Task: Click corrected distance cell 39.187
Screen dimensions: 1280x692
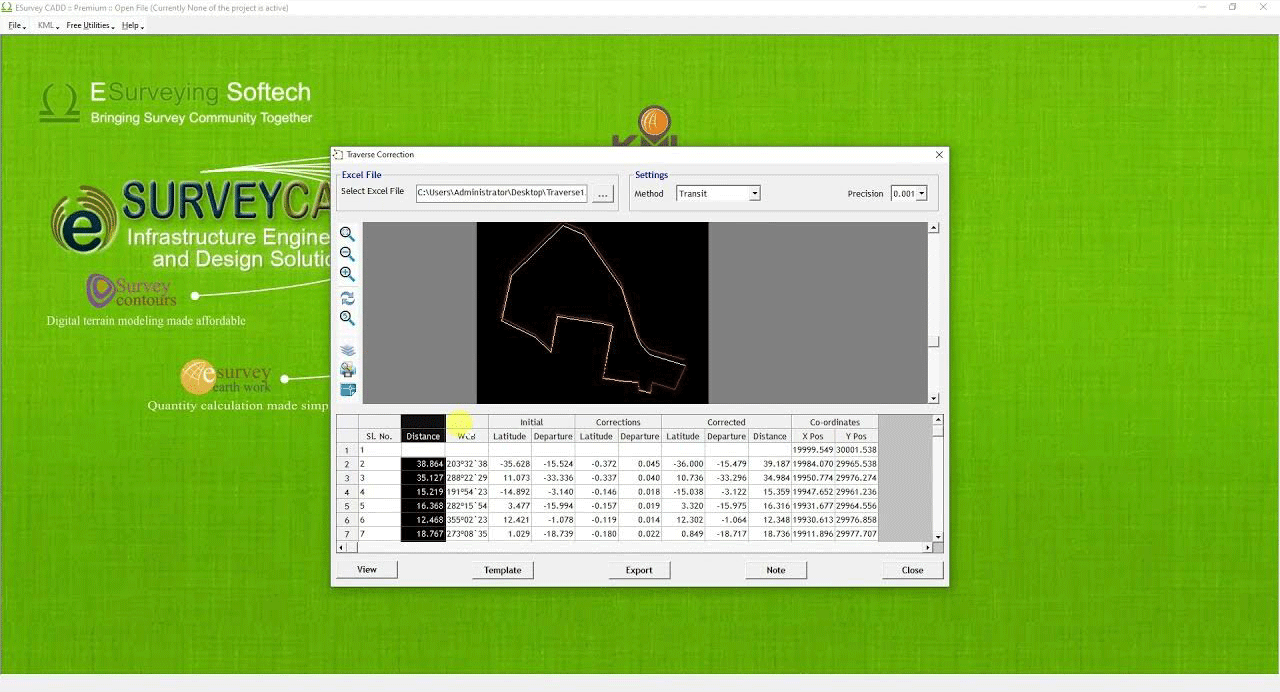Action: pos(770,464)
